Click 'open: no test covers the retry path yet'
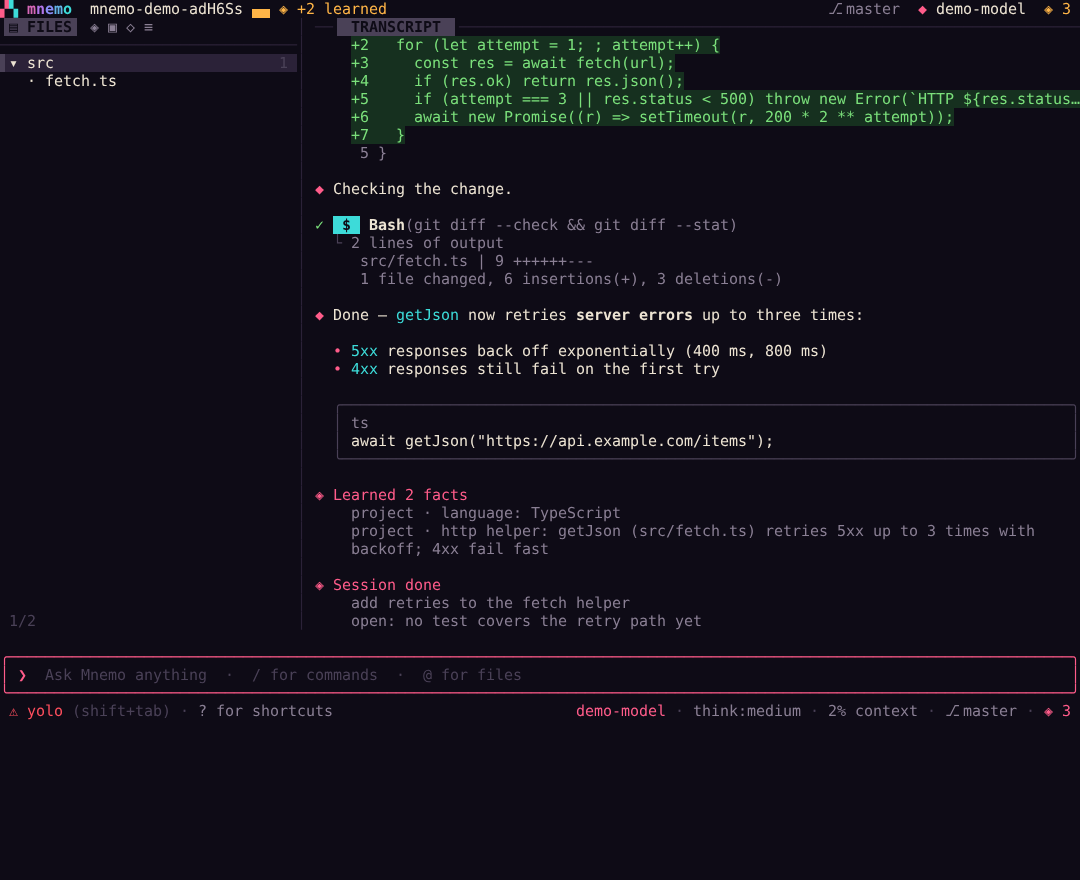The width and height of the screenshot is (1080, 880). coord(526,621)
